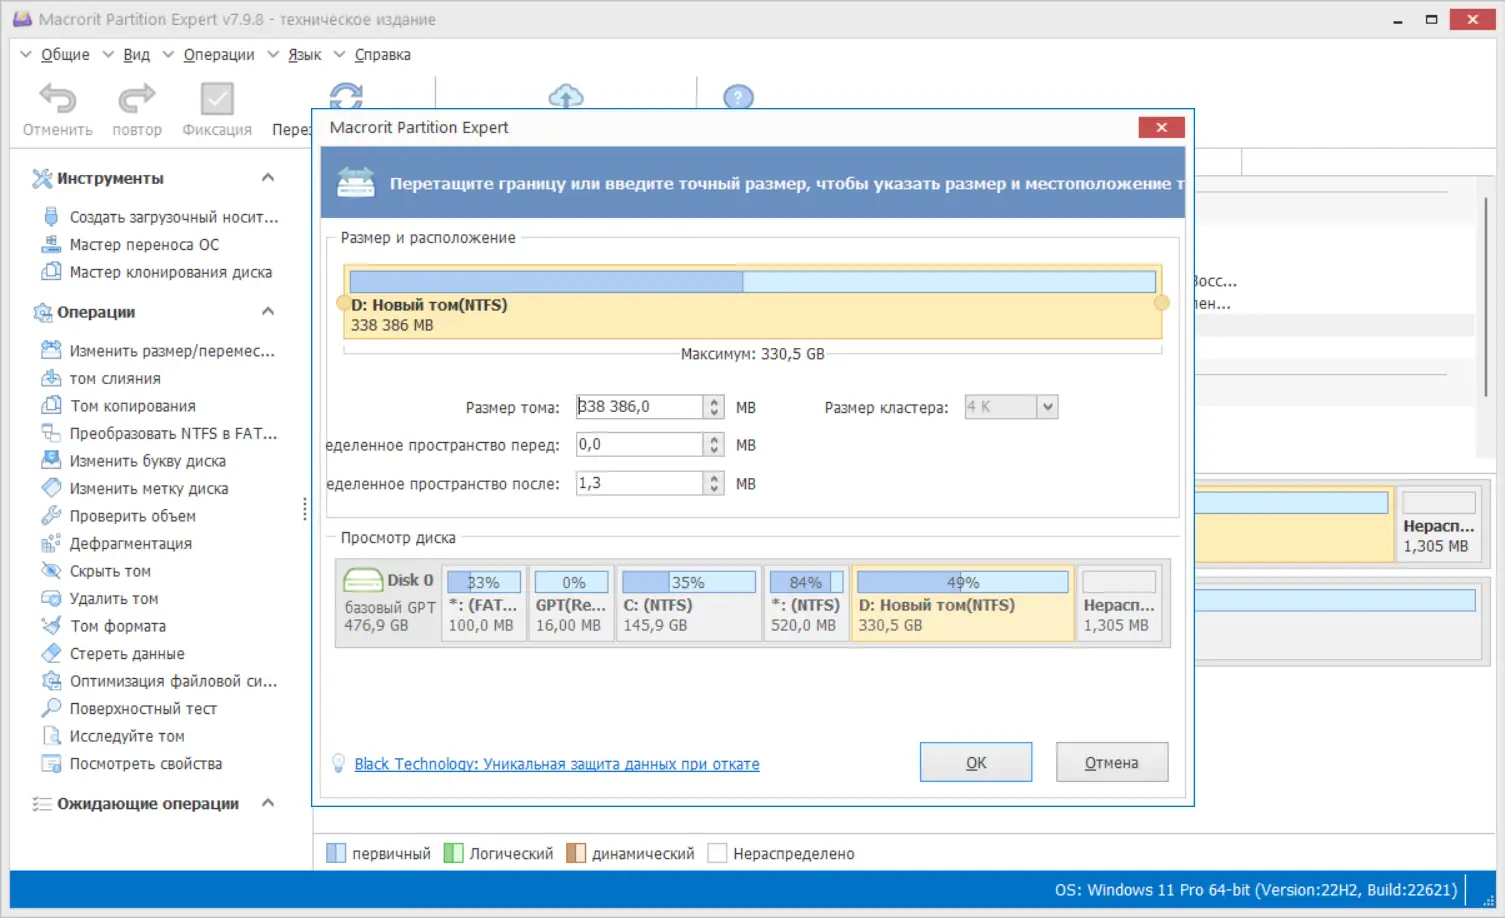Select the GPT(Re… 16,00 MB partition block
This screenshot has height=918, width=1505.
click(571, 603)
